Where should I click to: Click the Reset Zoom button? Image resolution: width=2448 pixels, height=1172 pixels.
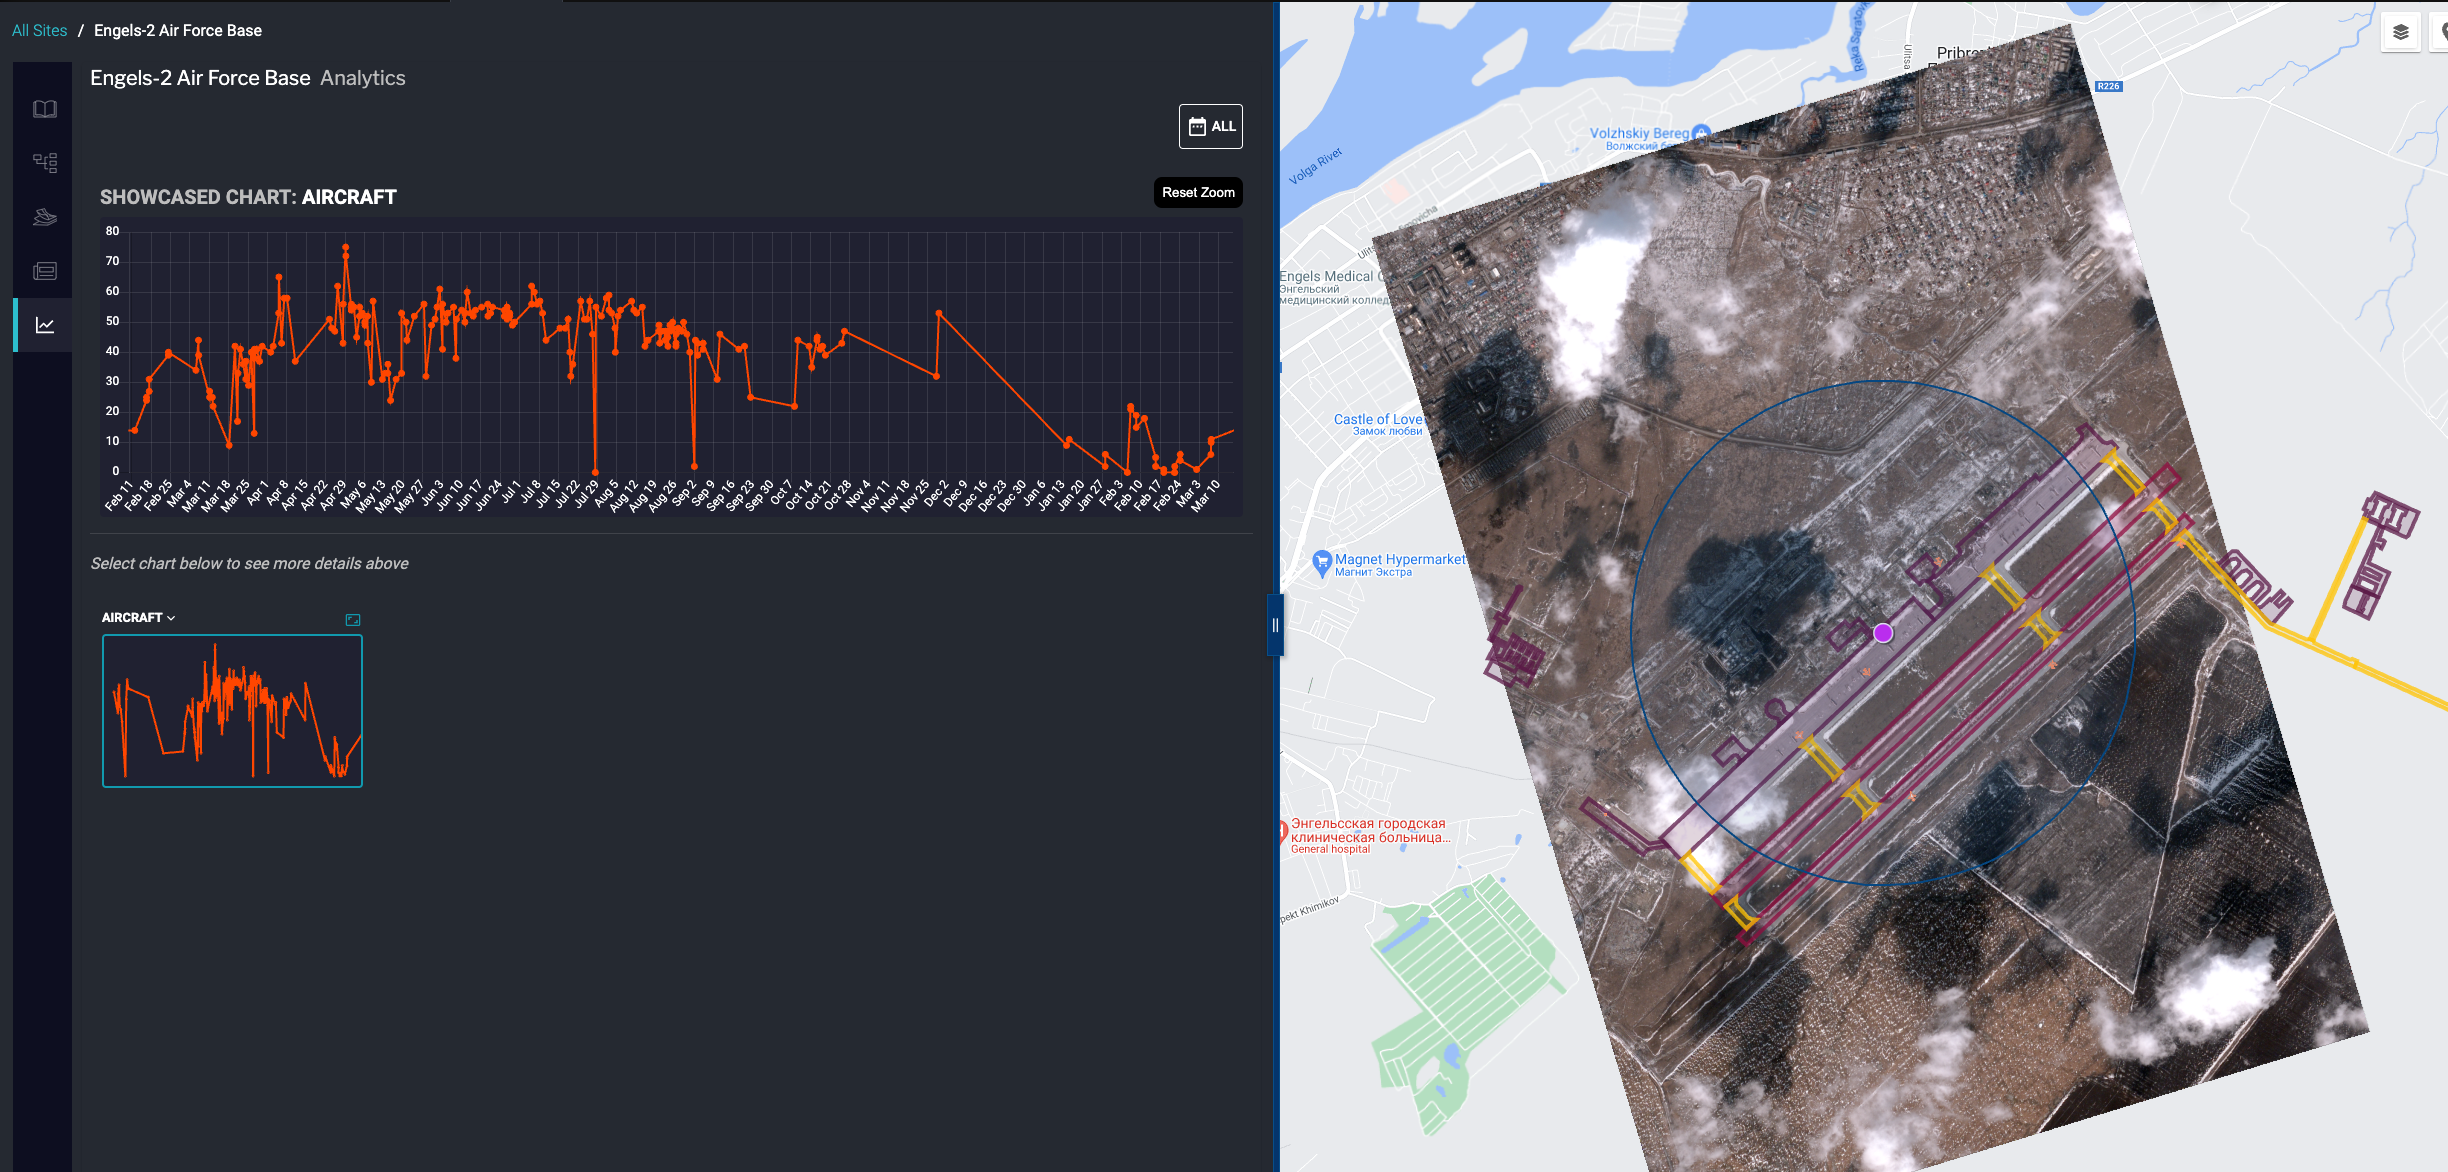(x=1197, y=193)
